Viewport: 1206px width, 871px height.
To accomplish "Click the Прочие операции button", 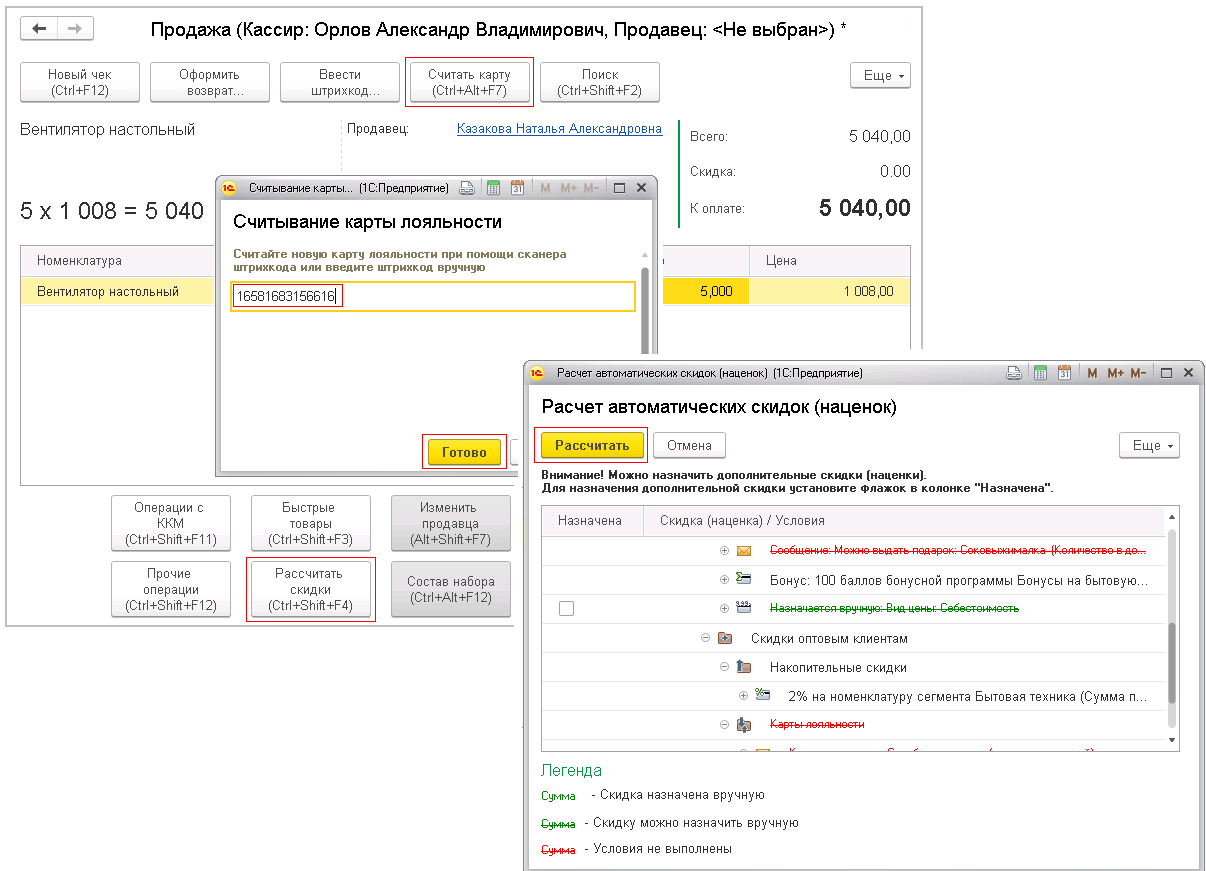I will [x=171, y=590].
